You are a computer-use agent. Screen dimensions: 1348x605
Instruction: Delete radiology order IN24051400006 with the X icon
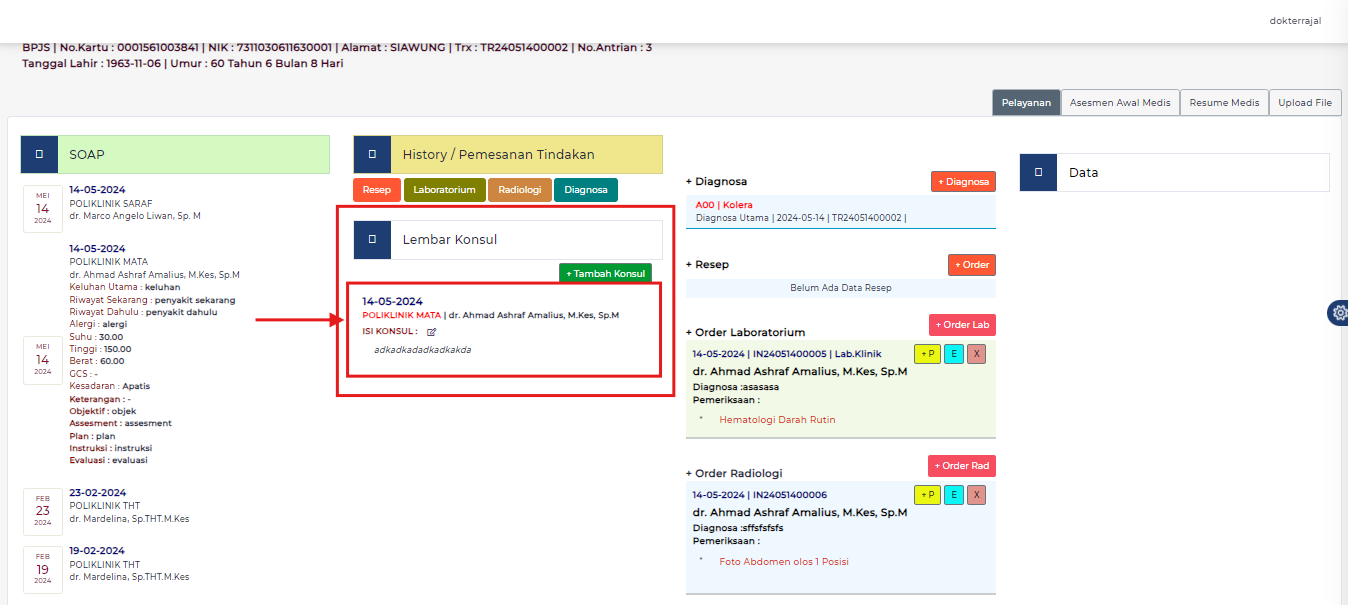click(x=975, y=494)
